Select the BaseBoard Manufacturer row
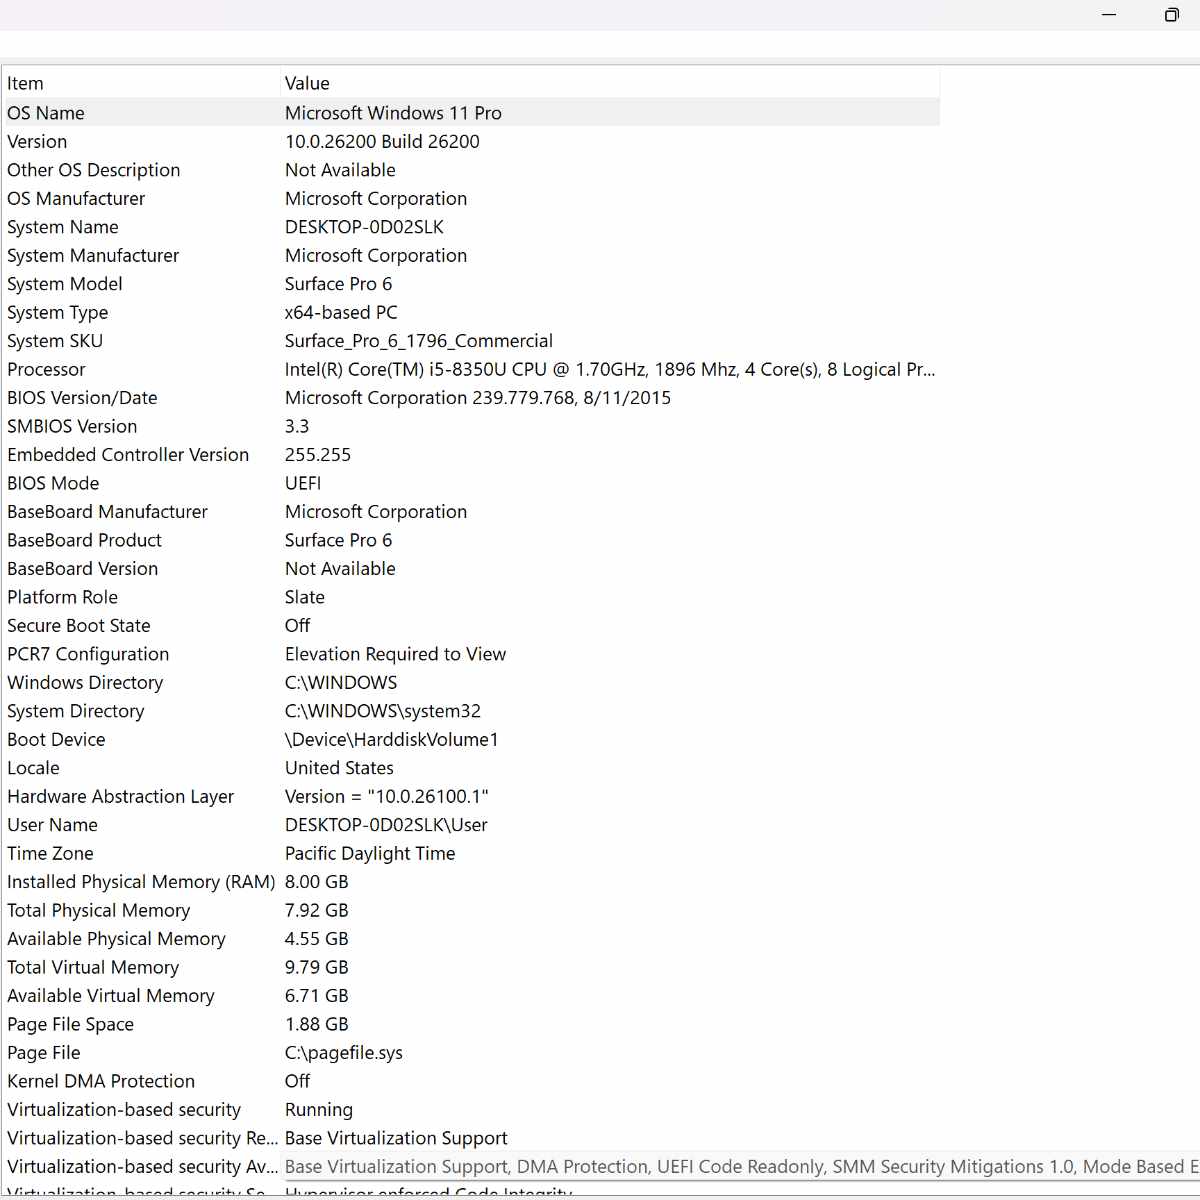 [x=471, y=512]
